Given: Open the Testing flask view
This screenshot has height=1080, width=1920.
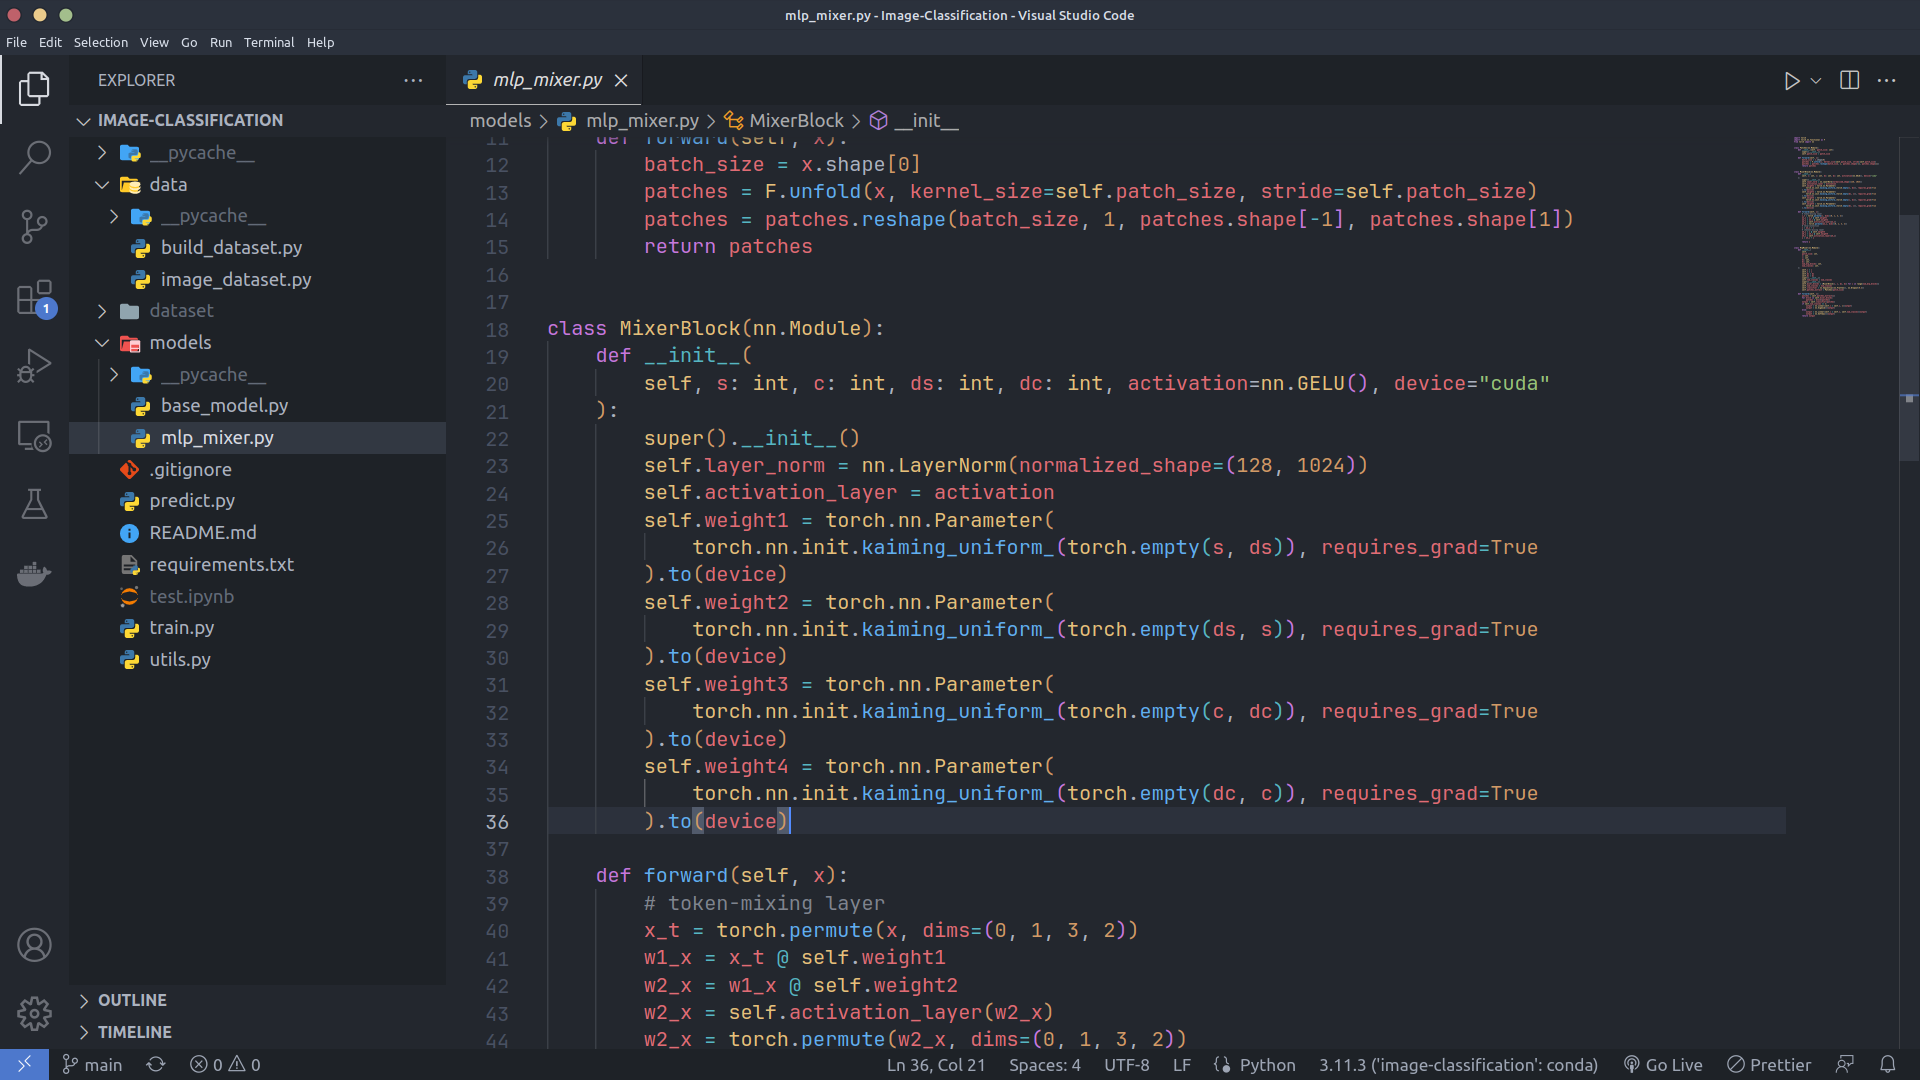Looking at the screenshot, I should click(34, 504).
